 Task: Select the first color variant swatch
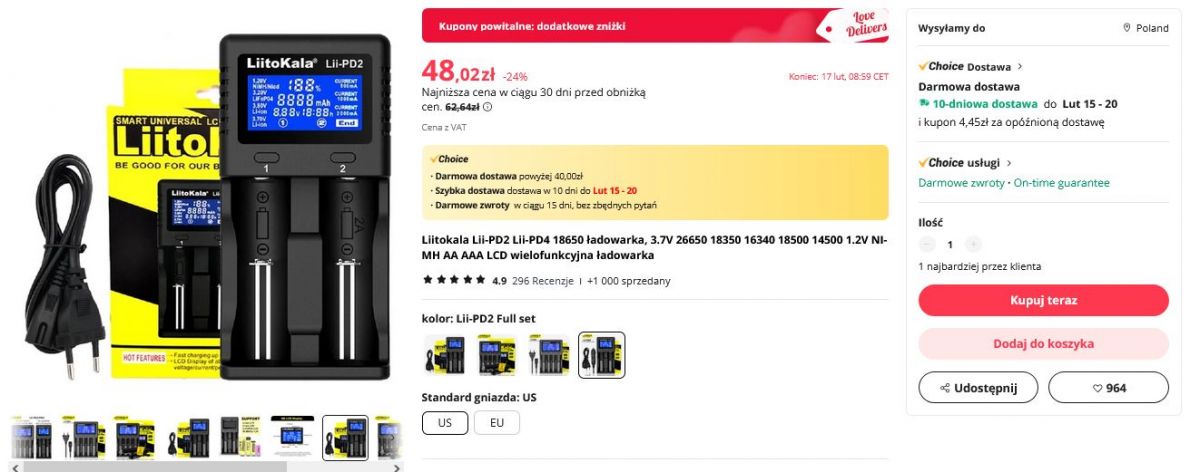point(445,355)
